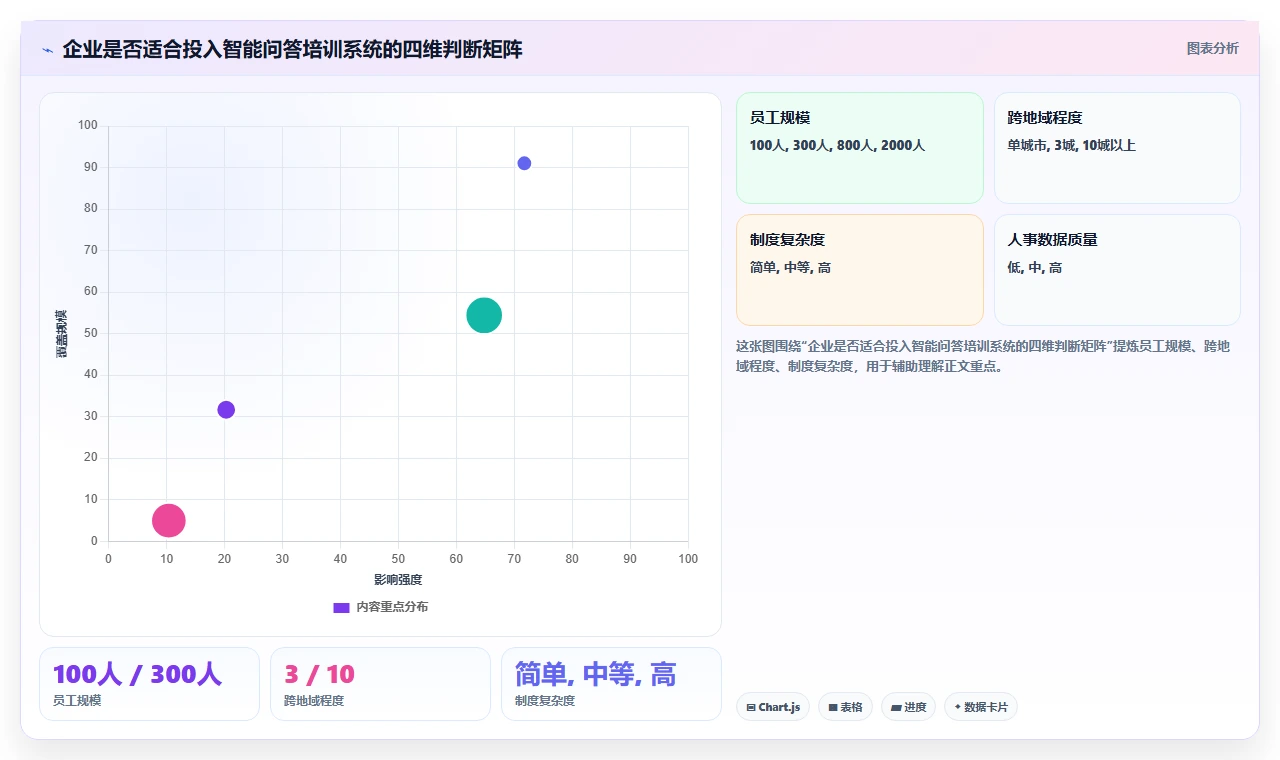This screenshot has height=760, width=1280.
Task: Click the 3 / 10 stat value
Action: point(319,674)
